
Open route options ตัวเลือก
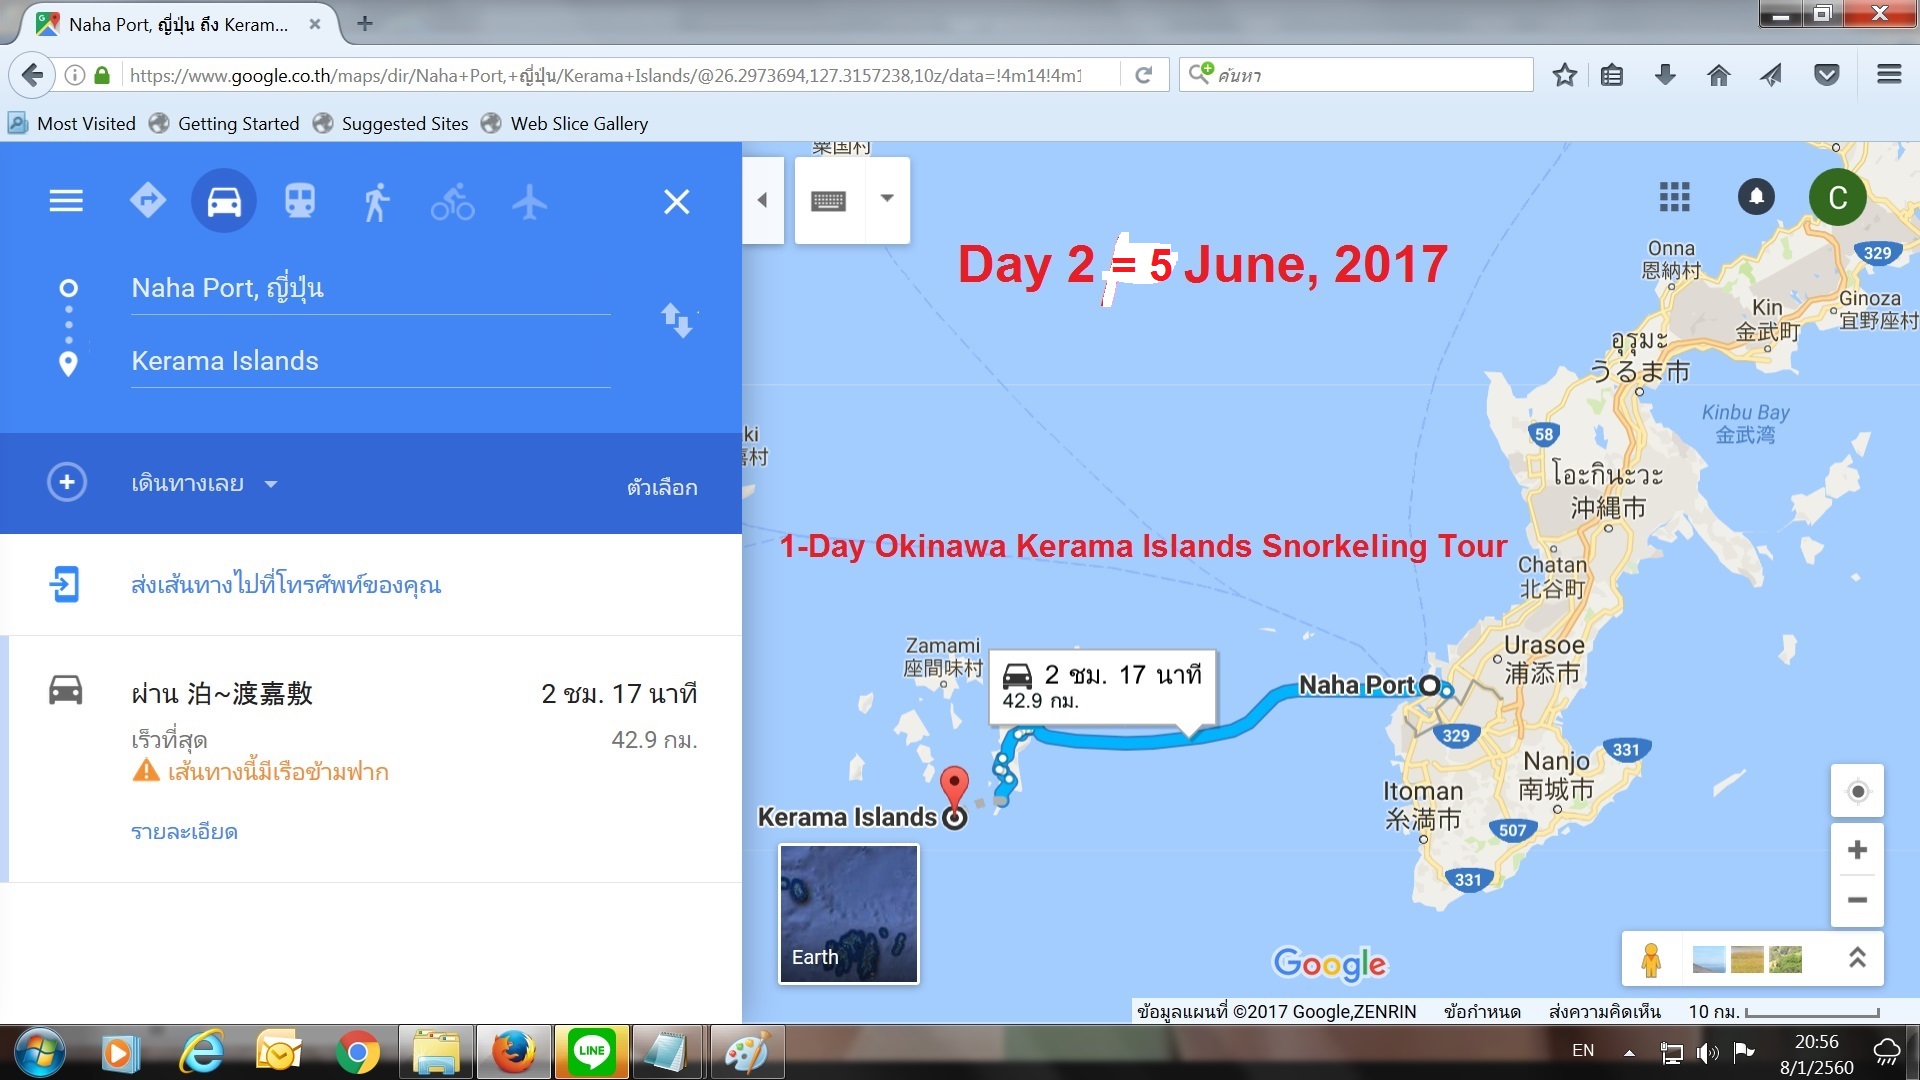(662, 487)
